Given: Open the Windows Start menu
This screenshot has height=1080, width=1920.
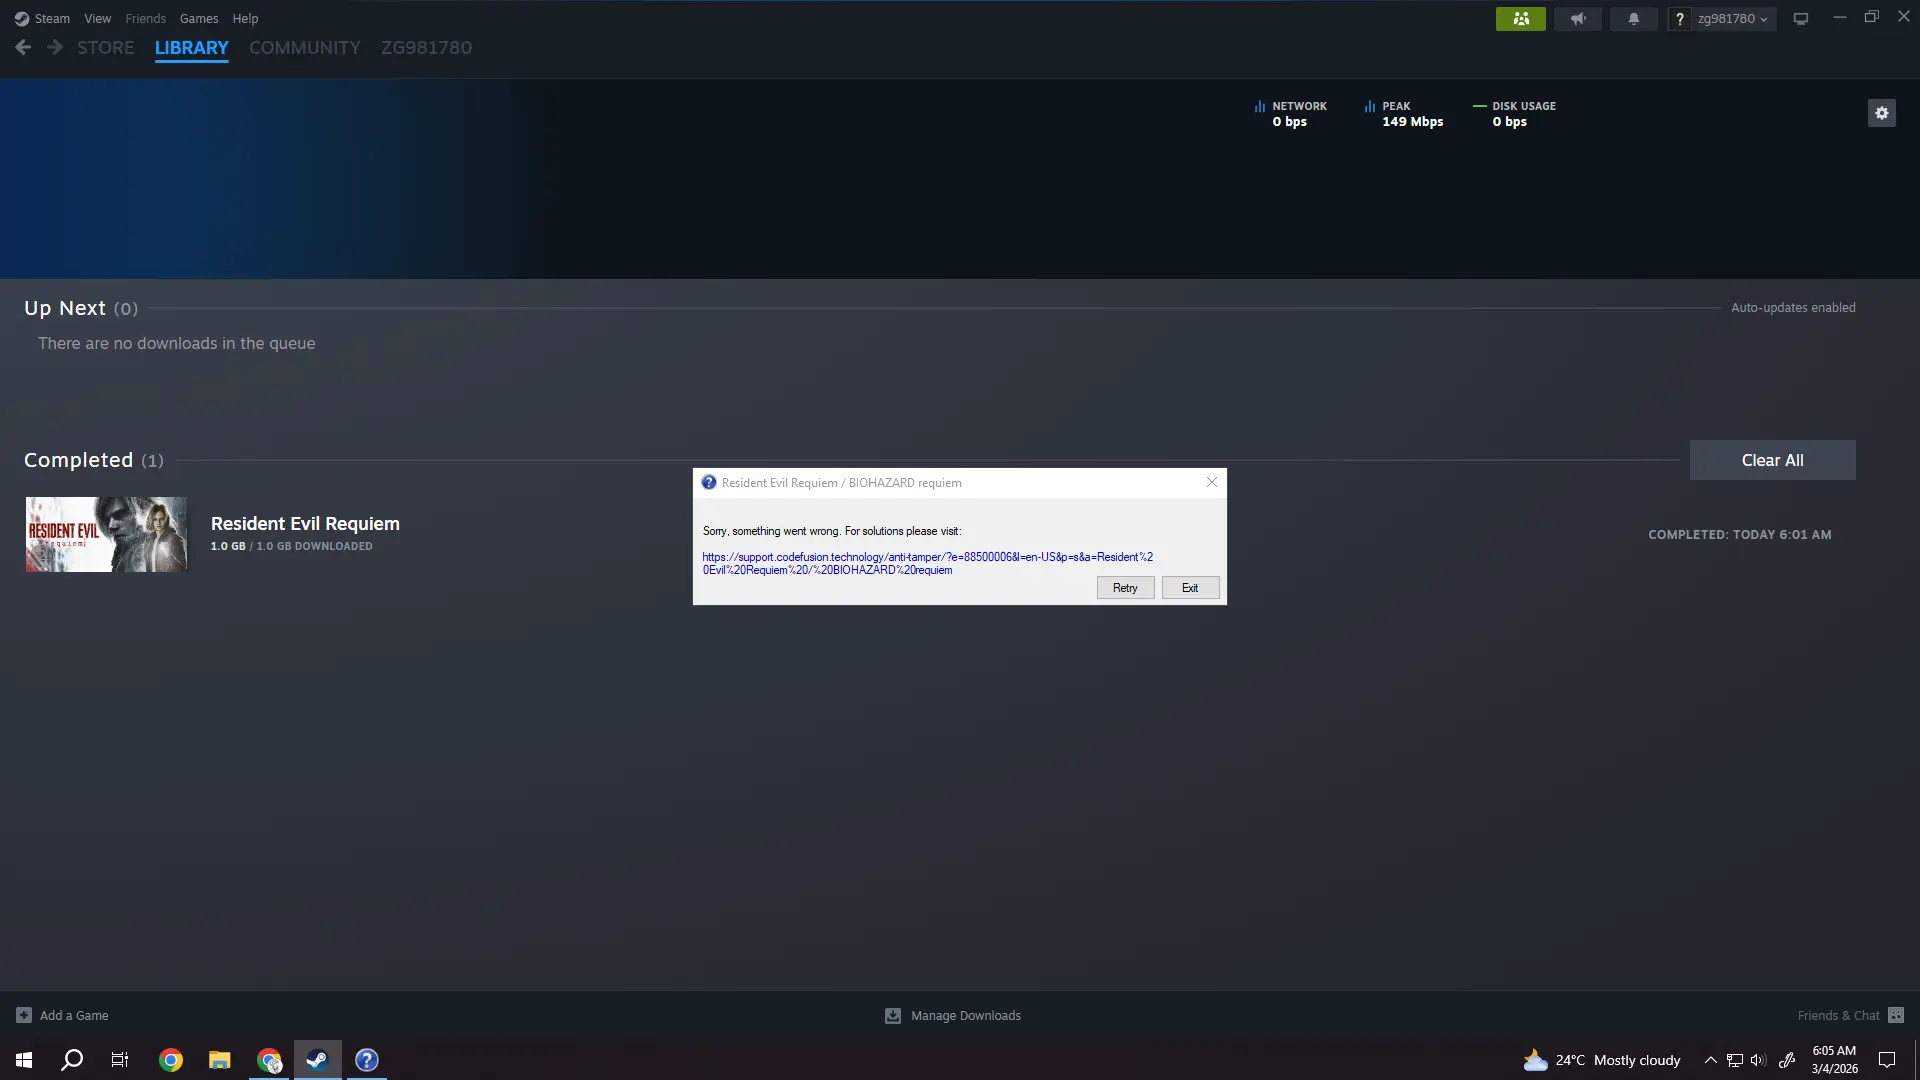Looking at the screenshot, I should [24, 1060].
